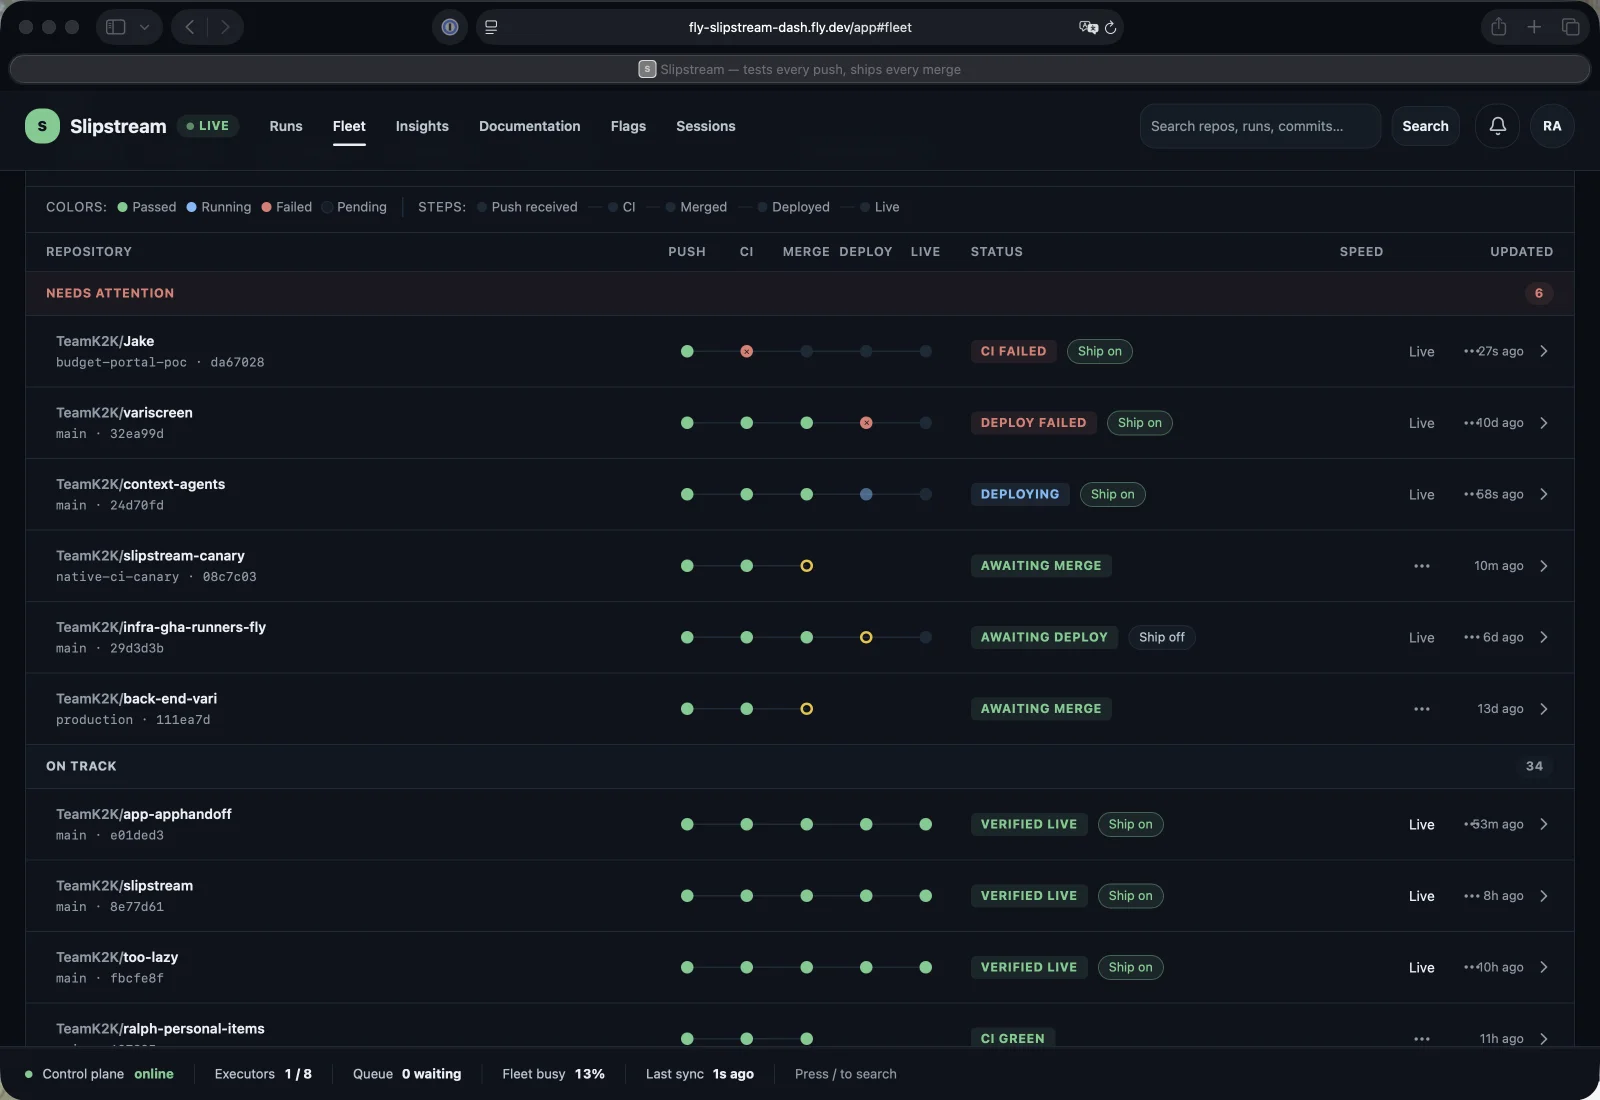Open the browser share icon
This screenshot has height=1100, width=1600.
1498,27
